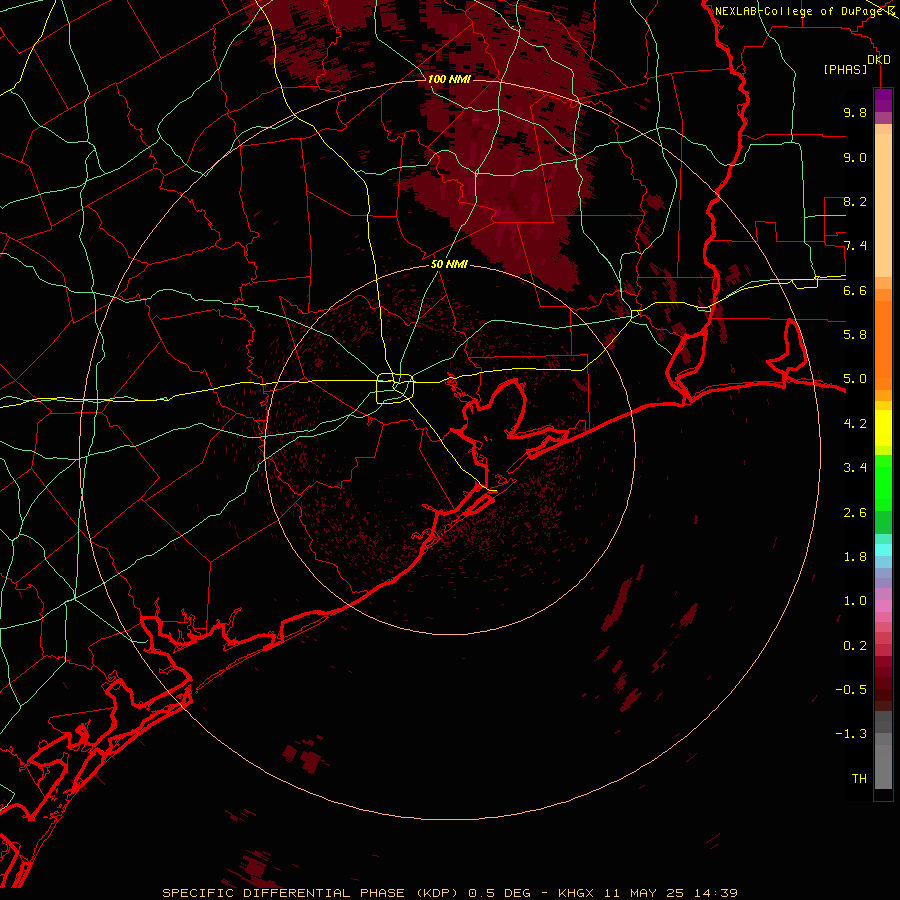Select the 4.2 scale value label
Viewport: 900px width, 900px height.
tap(855, 424)
